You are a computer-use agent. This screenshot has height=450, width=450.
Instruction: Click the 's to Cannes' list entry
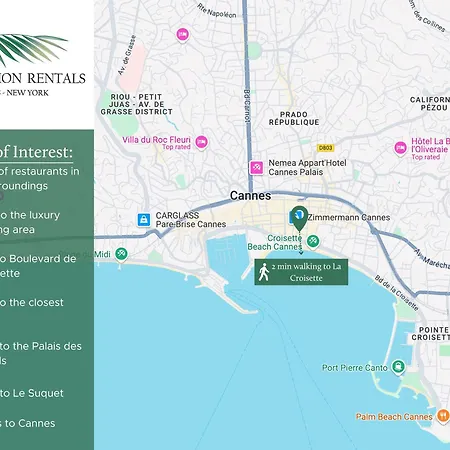tap(28, 423)
